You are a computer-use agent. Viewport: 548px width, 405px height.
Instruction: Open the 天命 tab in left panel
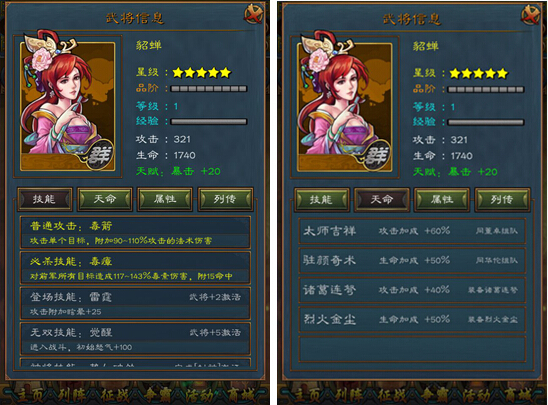[x=105, y=199]
